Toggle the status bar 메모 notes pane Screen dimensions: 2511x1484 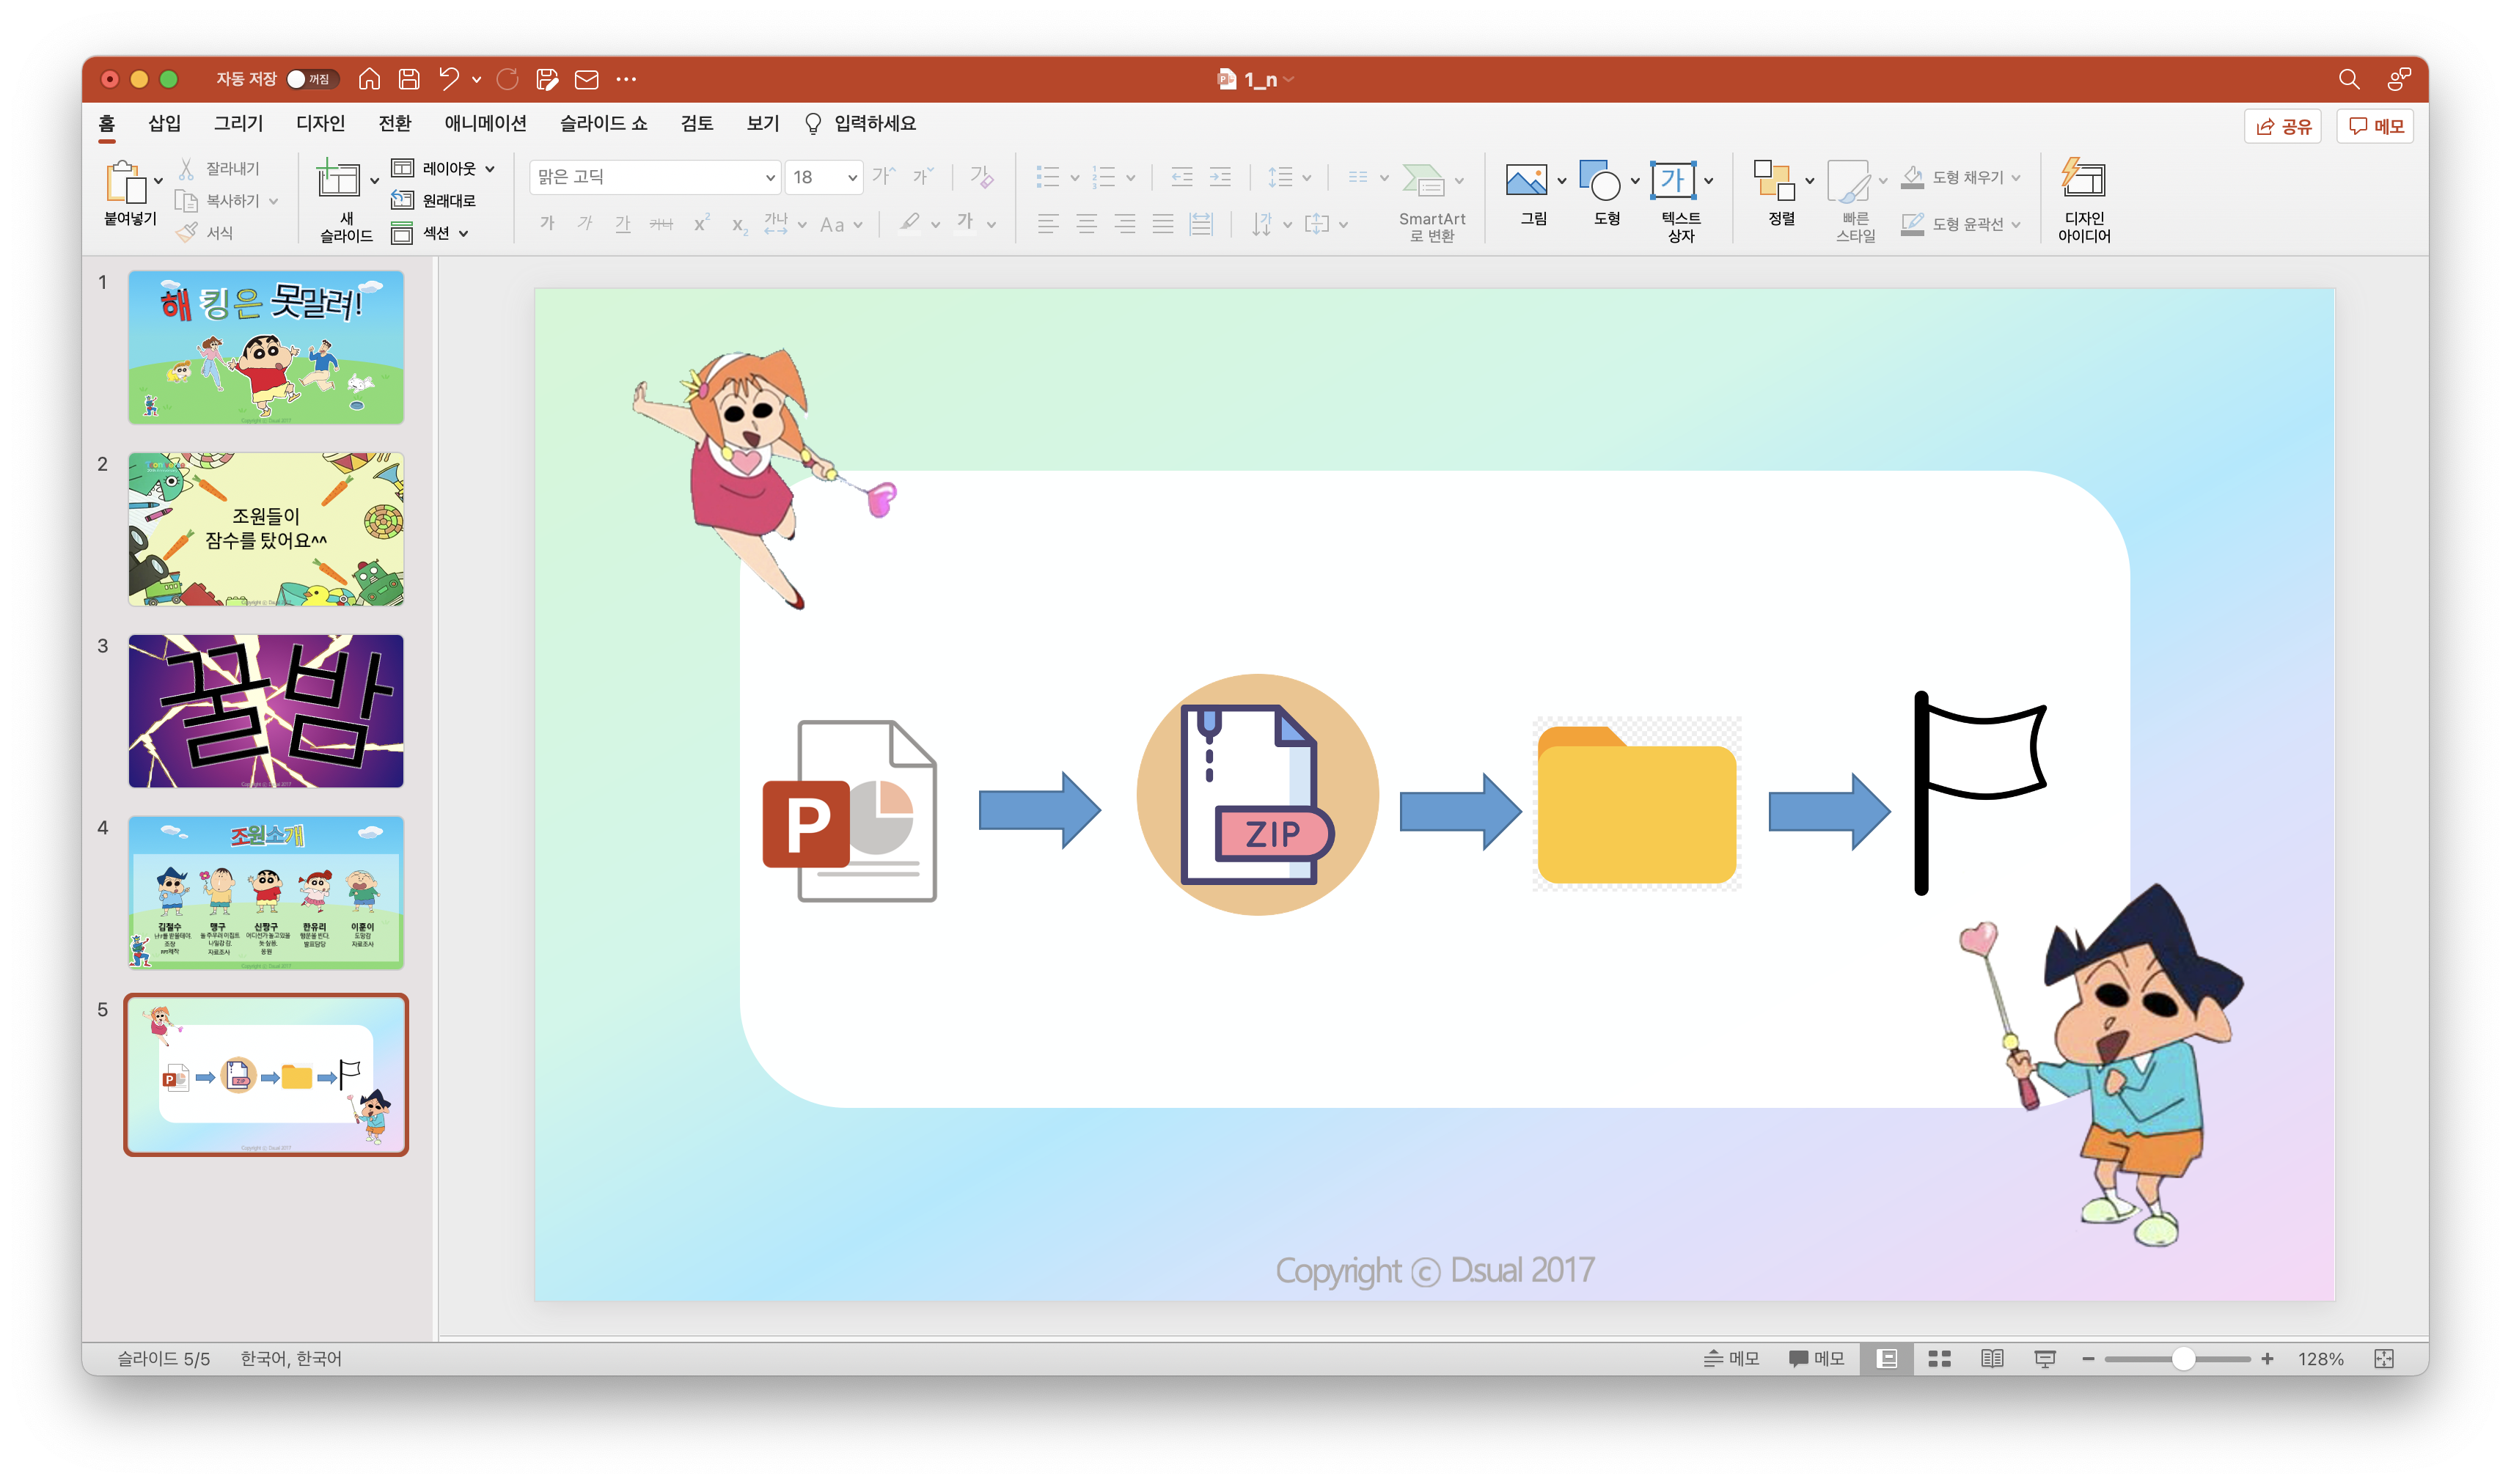coord(1732,1358)
